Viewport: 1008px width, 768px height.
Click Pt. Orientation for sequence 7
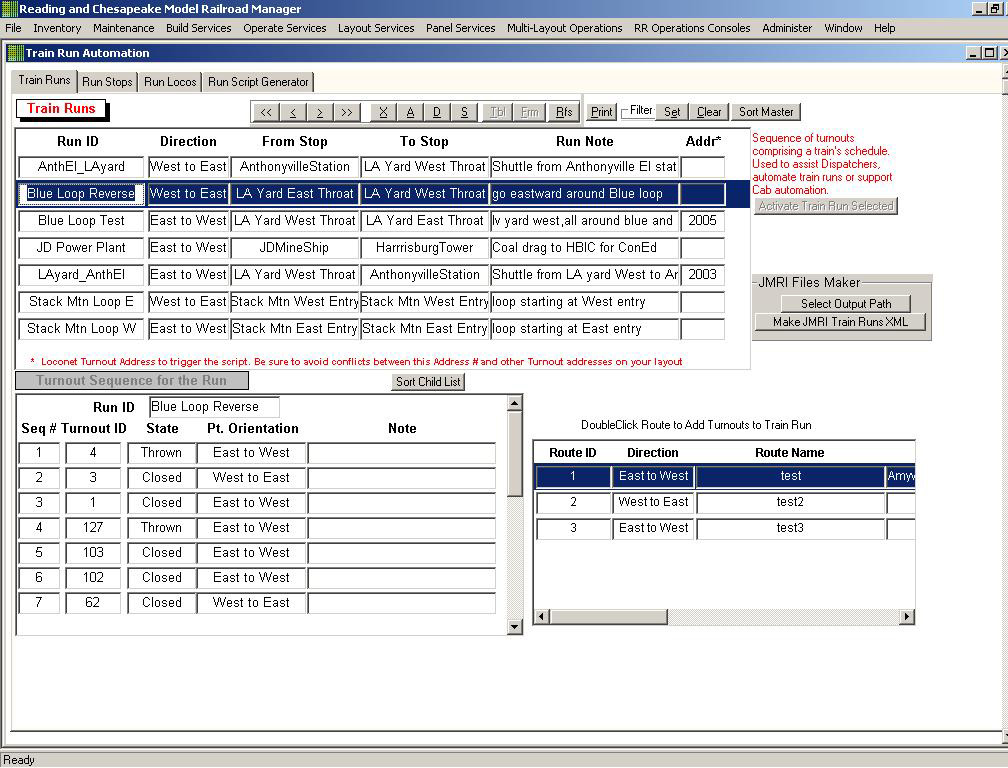[x=251, y=603]
